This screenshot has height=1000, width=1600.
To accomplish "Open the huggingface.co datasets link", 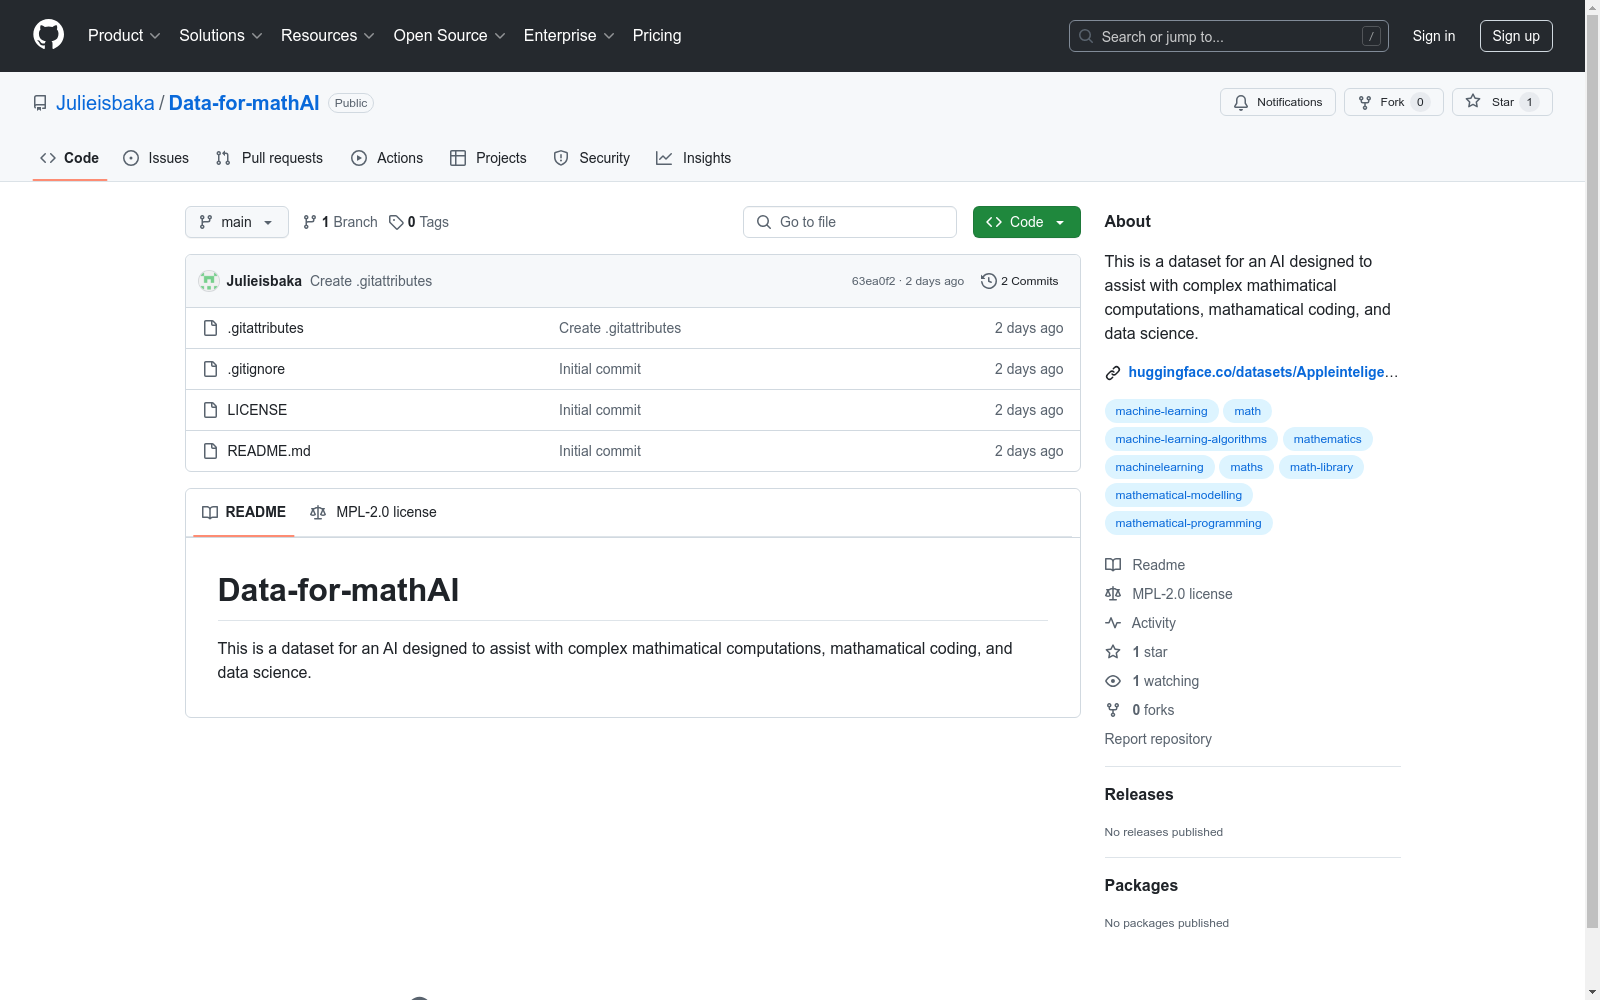I will (1263, 372).
